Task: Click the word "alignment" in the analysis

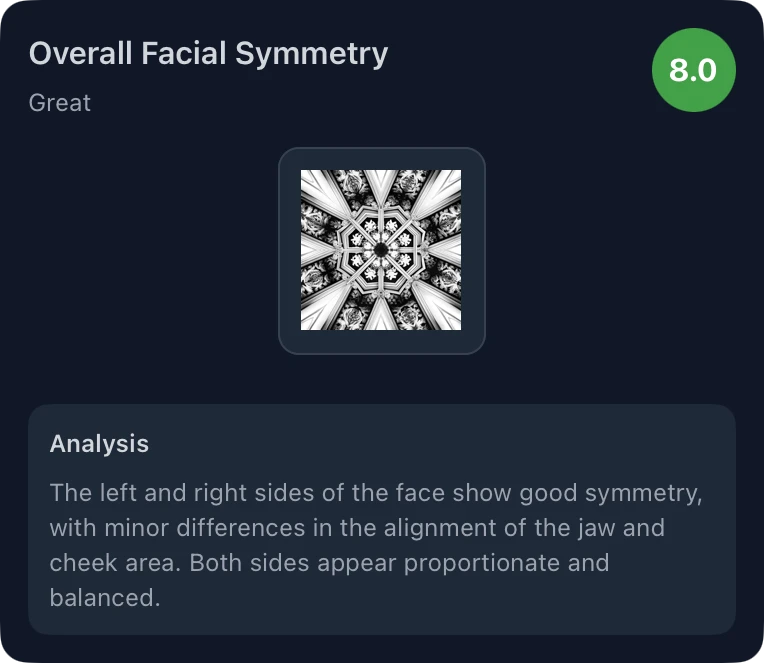Action: tap(447, 527)
